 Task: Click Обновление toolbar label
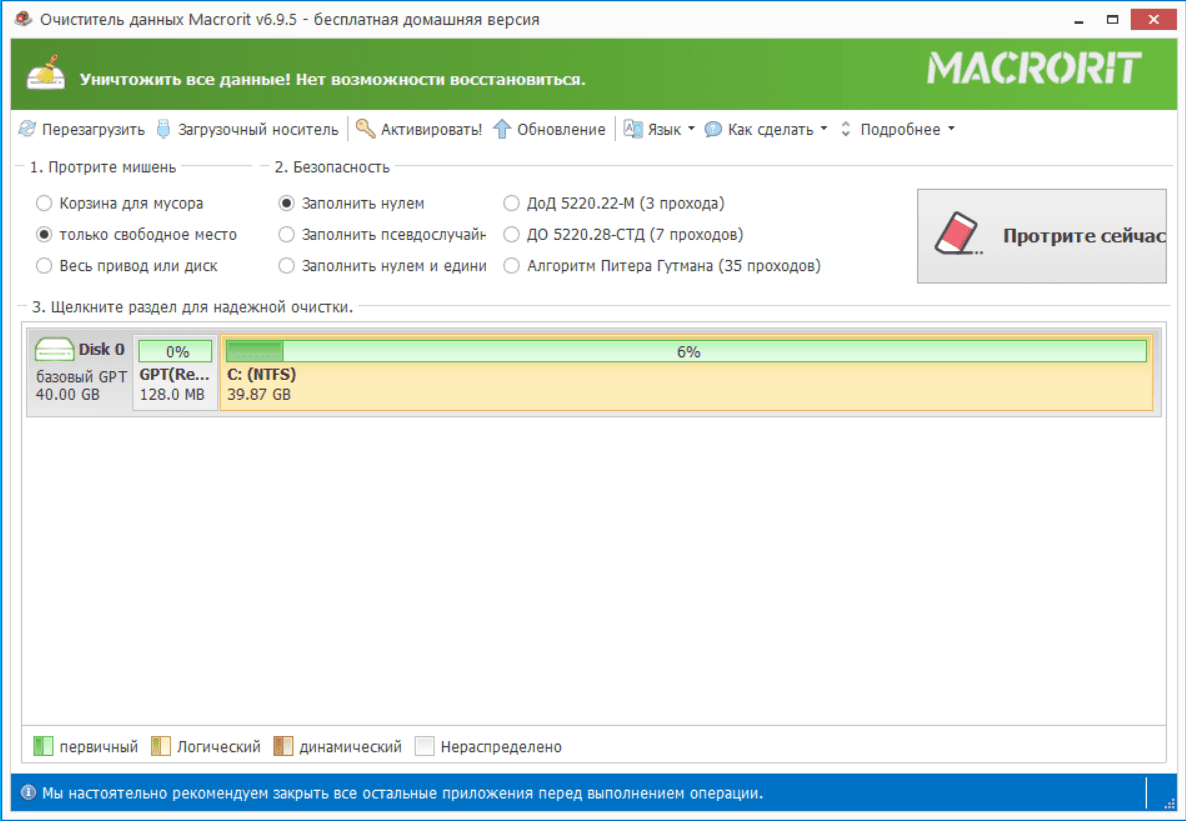tap(561, 130)
